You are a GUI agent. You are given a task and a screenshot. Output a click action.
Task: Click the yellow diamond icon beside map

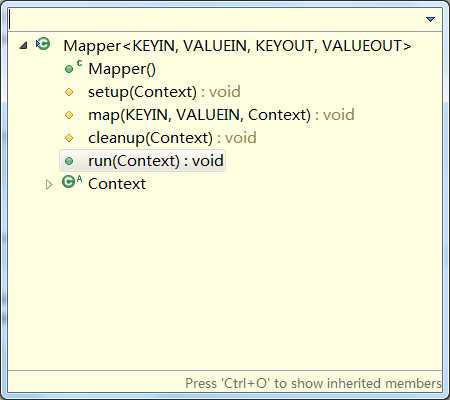[69, 115]
